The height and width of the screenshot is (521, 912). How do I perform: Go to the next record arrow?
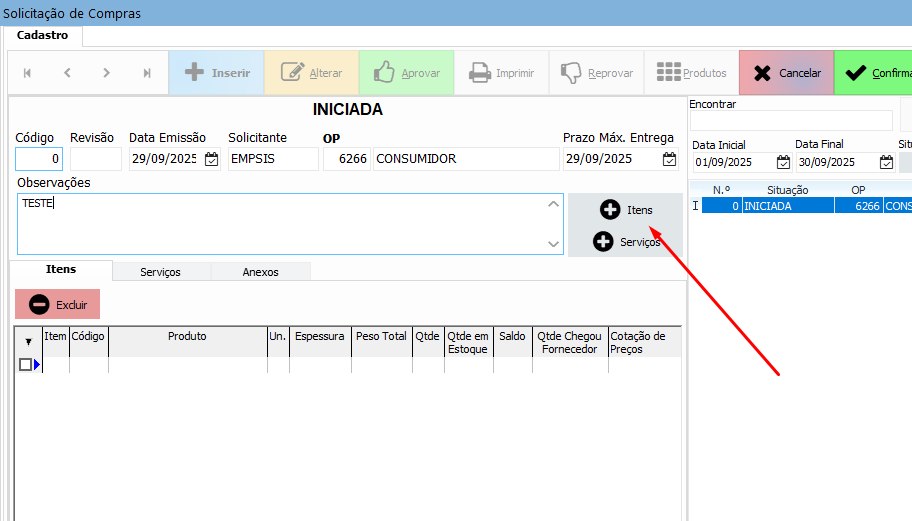coord(106,73)
